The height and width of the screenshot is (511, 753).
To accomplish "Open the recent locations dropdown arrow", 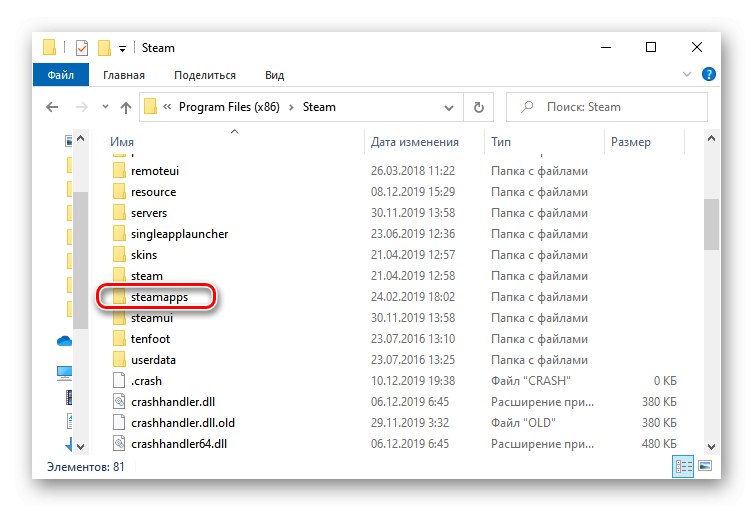I will [x=105, y=107].
